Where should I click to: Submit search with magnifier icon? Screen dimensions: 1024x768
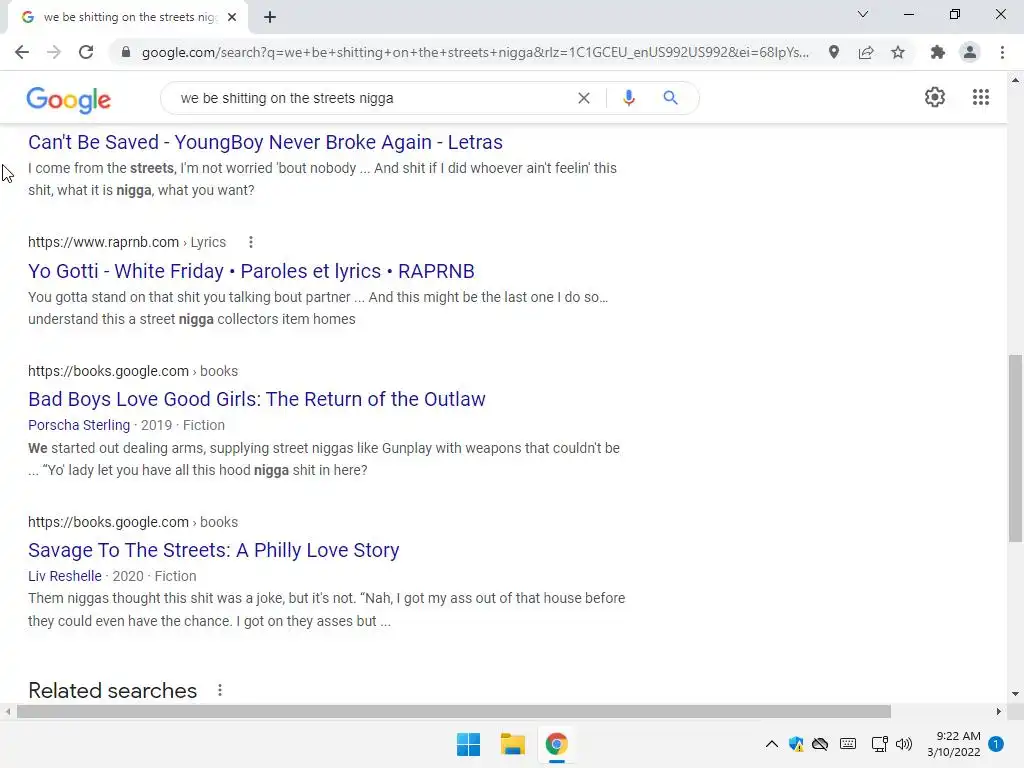click(670, 98)
